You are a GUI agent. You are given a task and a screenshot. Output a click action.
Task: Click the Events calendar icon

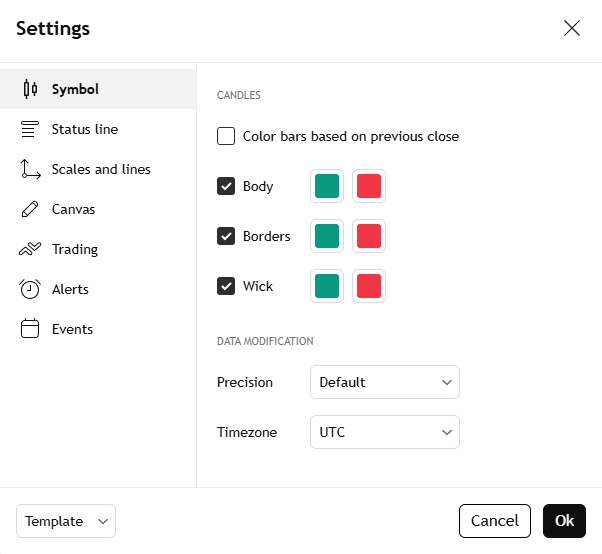[x=30, y=329]
